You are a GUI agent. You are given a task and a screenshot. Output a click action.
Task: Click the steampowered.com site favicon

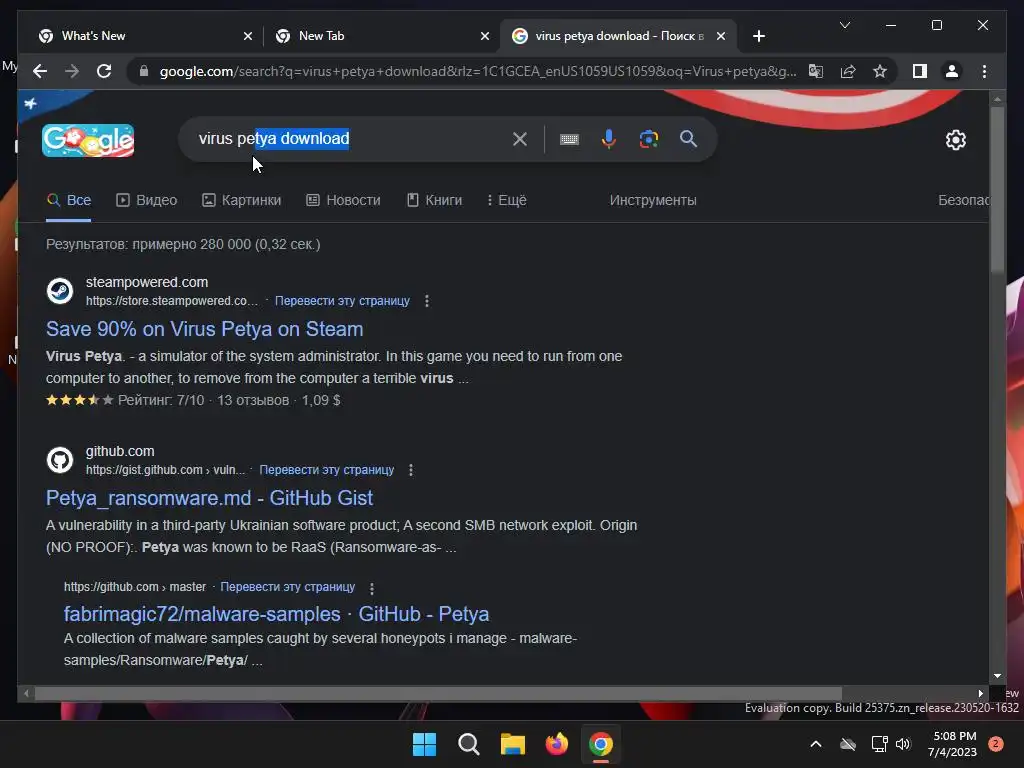pyautogui.click(x=60, y=291)
